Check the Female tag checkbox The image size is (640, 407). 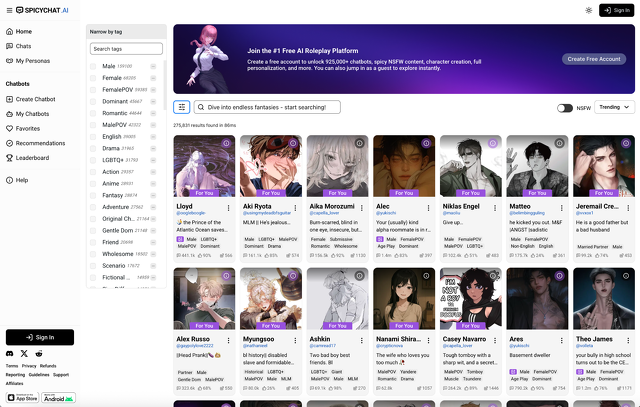[93, 78]
